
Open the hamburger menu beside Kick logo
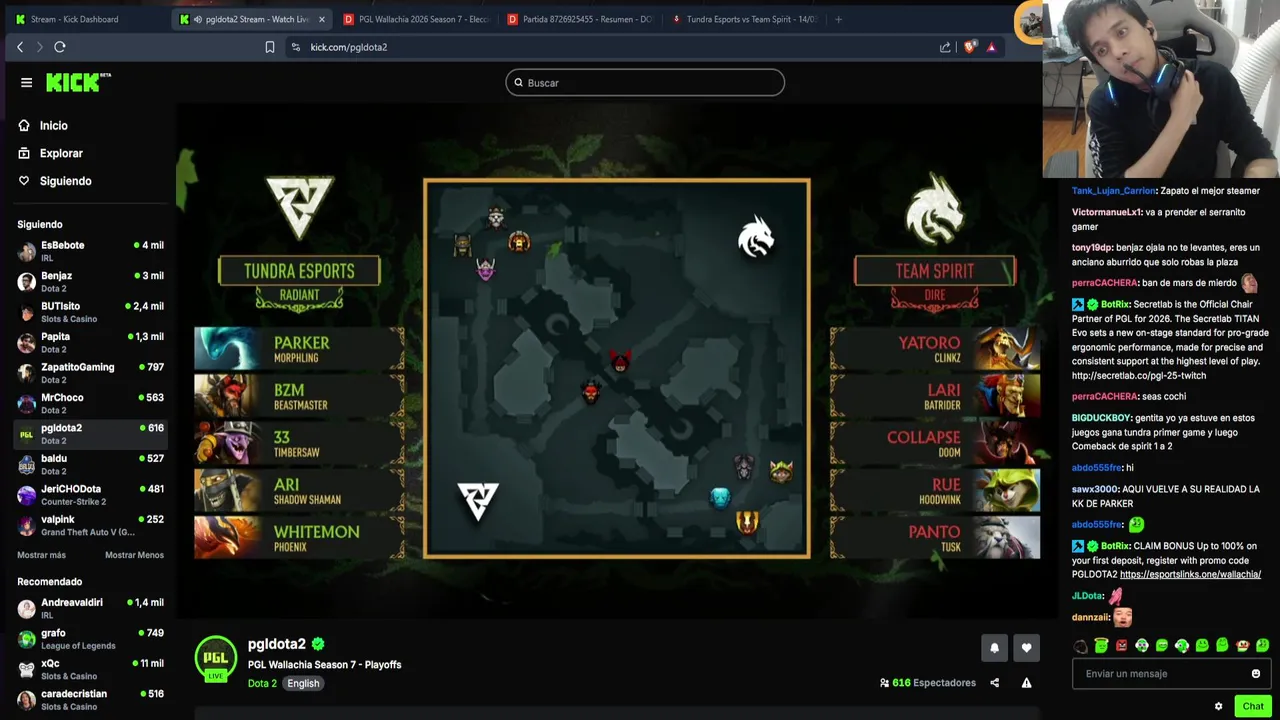[26, 83]
